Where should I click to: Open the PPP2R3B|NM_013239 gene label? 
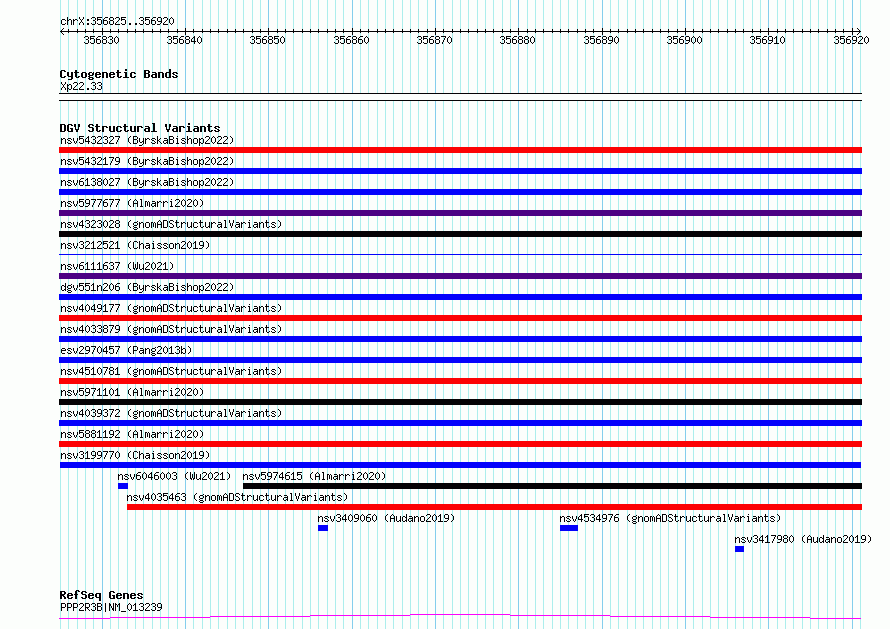click(x=111, y=607)
